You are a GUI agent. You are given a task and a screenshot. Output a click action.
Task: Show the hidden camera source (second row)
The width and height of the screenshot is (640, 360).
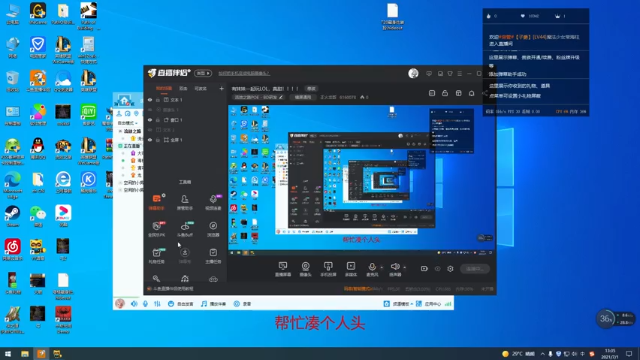(x=150, y=110)
